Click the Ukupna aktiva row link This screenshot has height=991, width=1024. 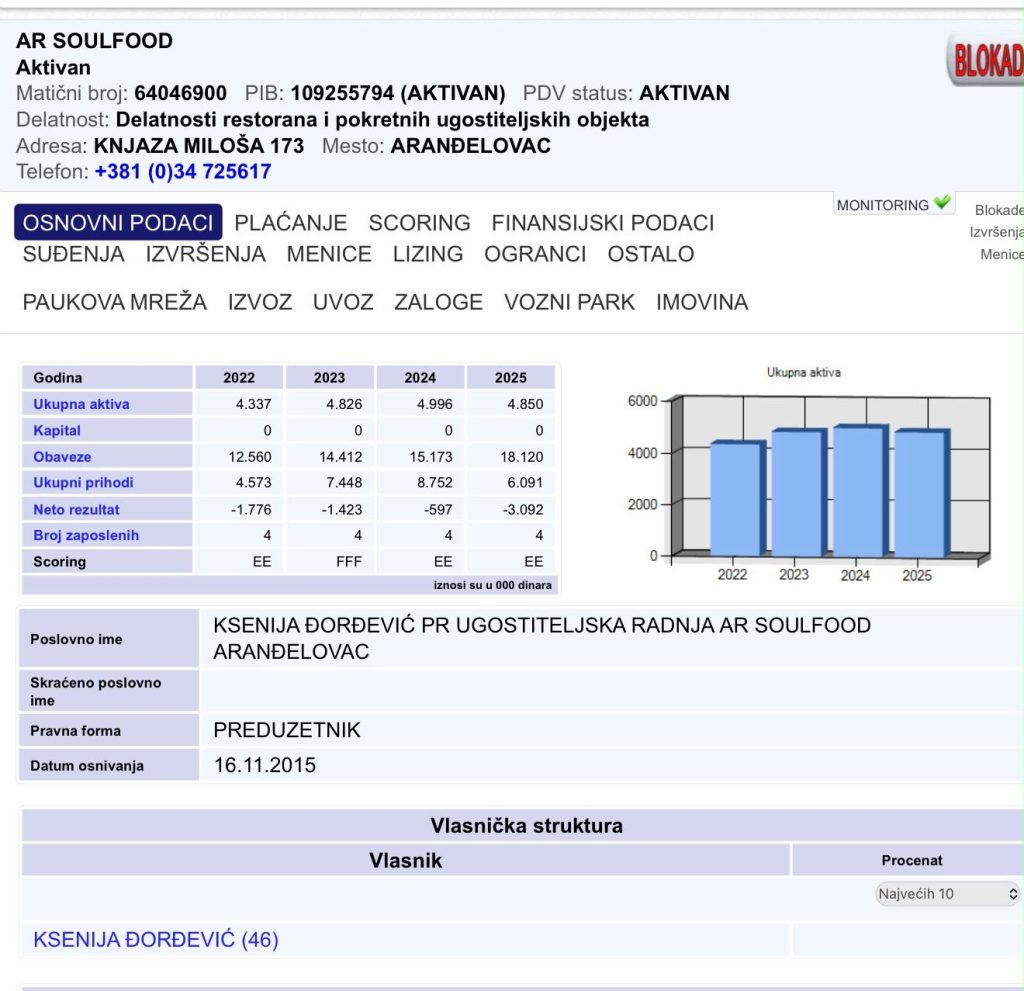(x=82, y=404)
